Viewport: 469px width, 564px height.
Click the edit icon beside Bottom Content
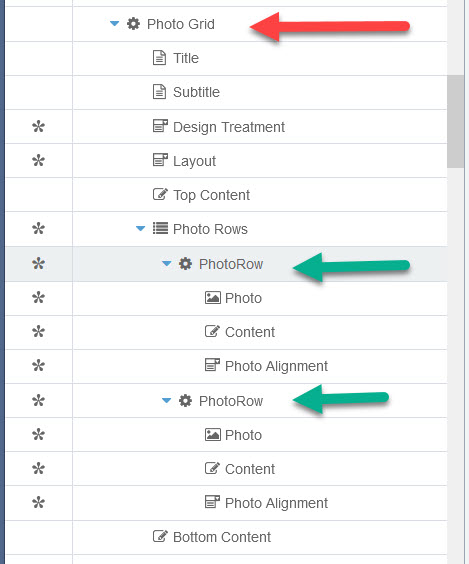click(x=160, y=536)
